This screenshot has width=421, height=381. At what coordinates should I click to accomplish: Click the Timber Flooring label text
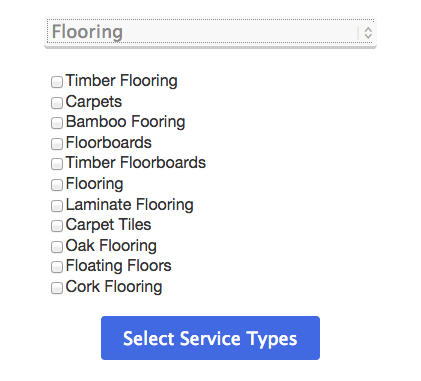coord(121,81)
